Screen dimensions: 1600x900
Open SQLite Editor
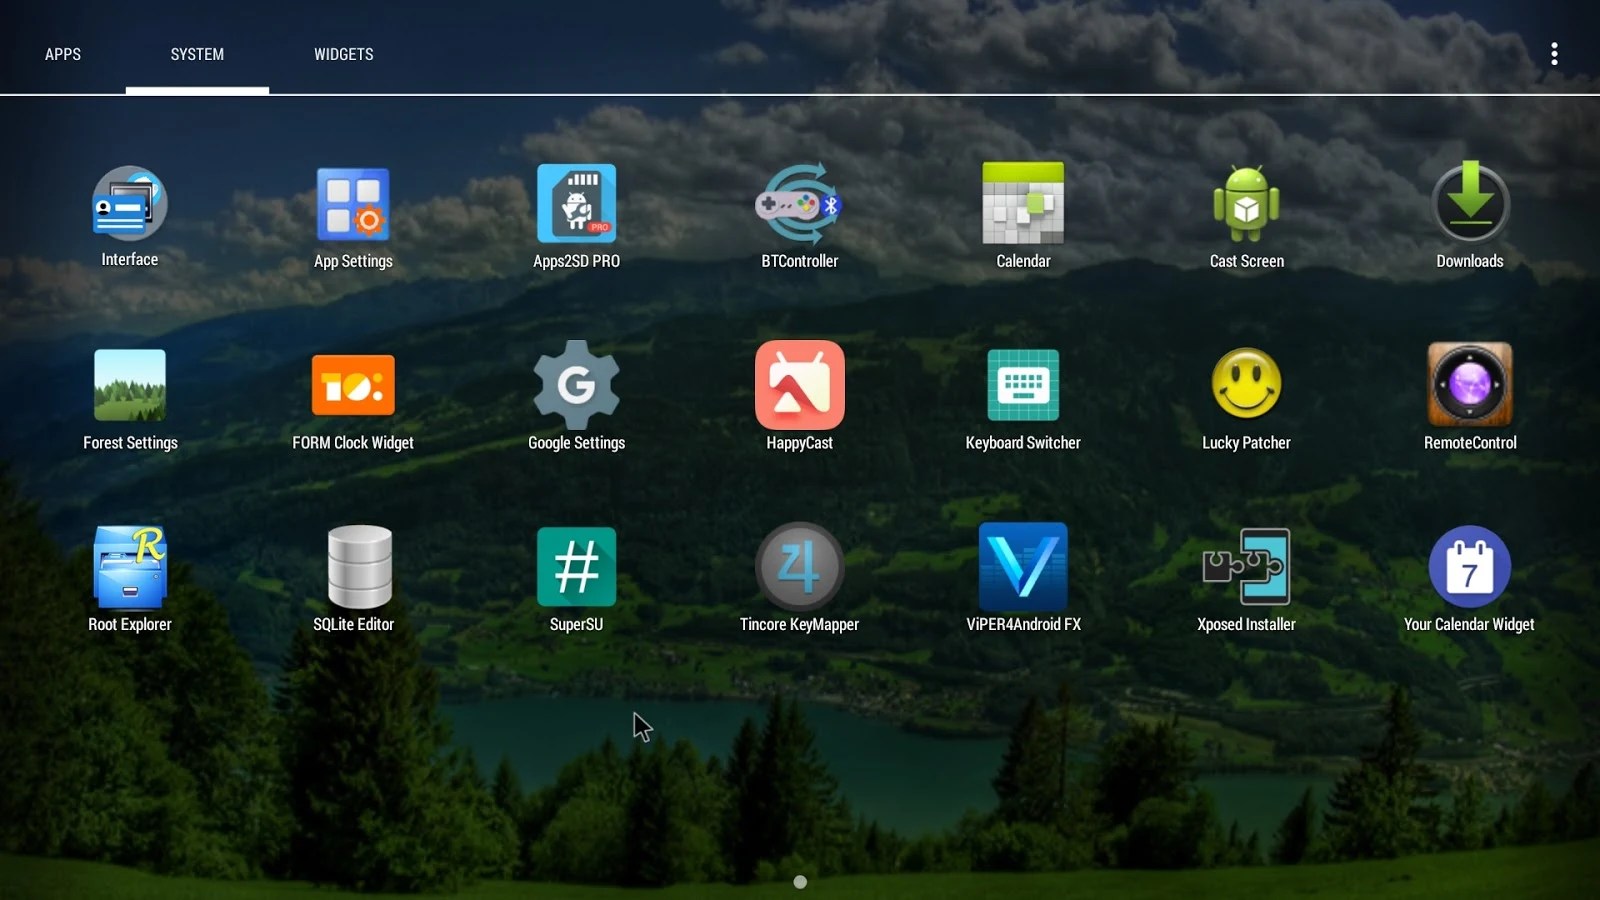click(360, 567)
